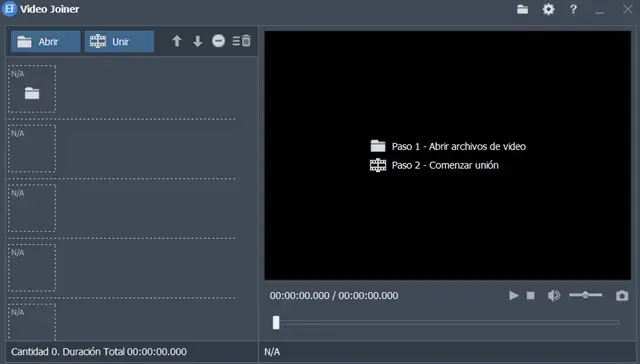Image resolution: width=640 pixels, height=364 pixels.
Task: Close the Video Joiner window
Action: pyautogui.click(x=628, y=9)
